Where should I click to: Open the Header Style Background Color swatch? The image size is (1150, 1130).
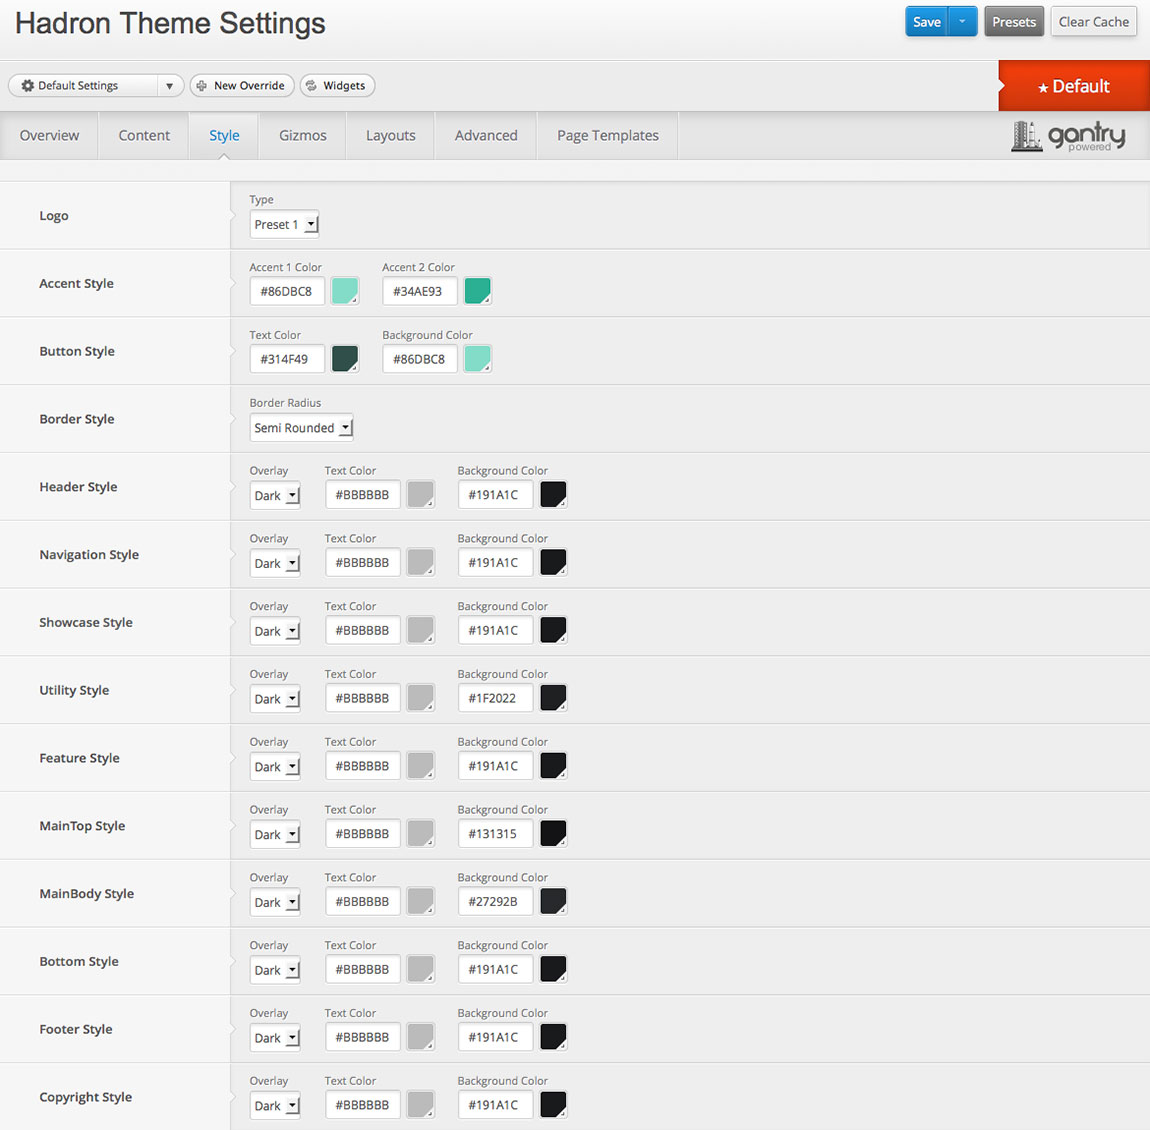[x=553, y=494]
